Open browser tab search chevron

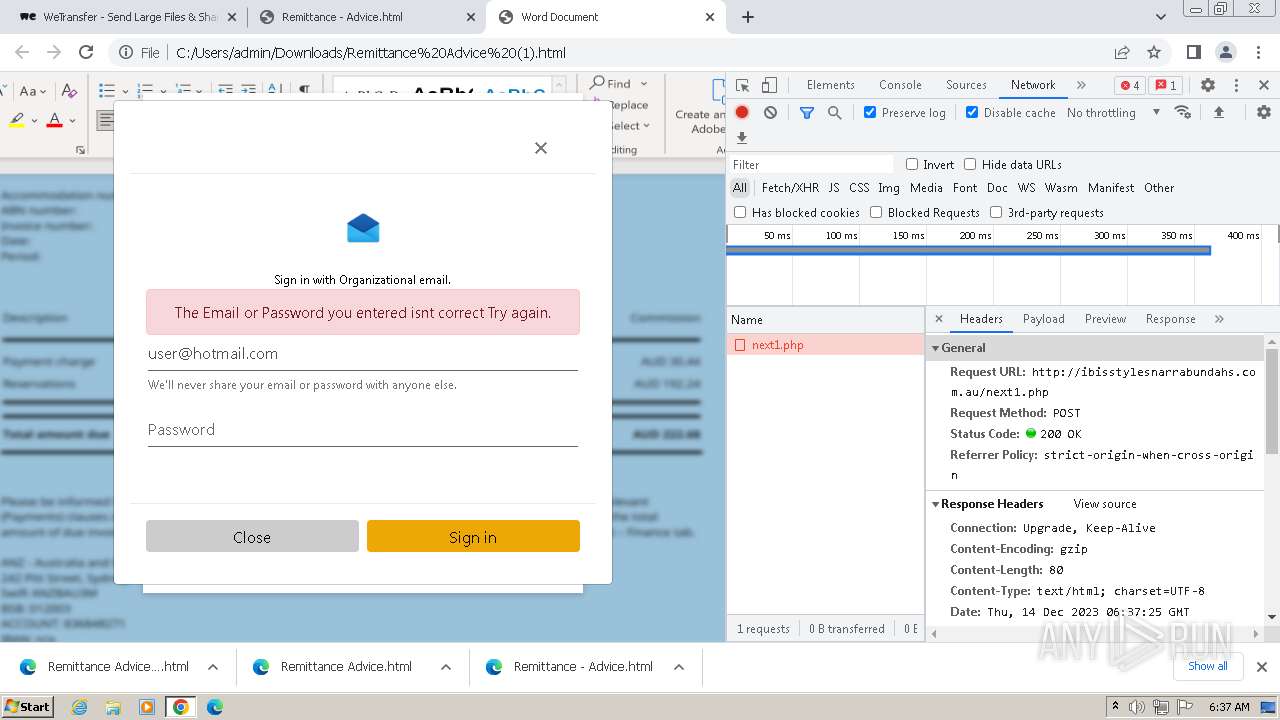(1161, 17)
